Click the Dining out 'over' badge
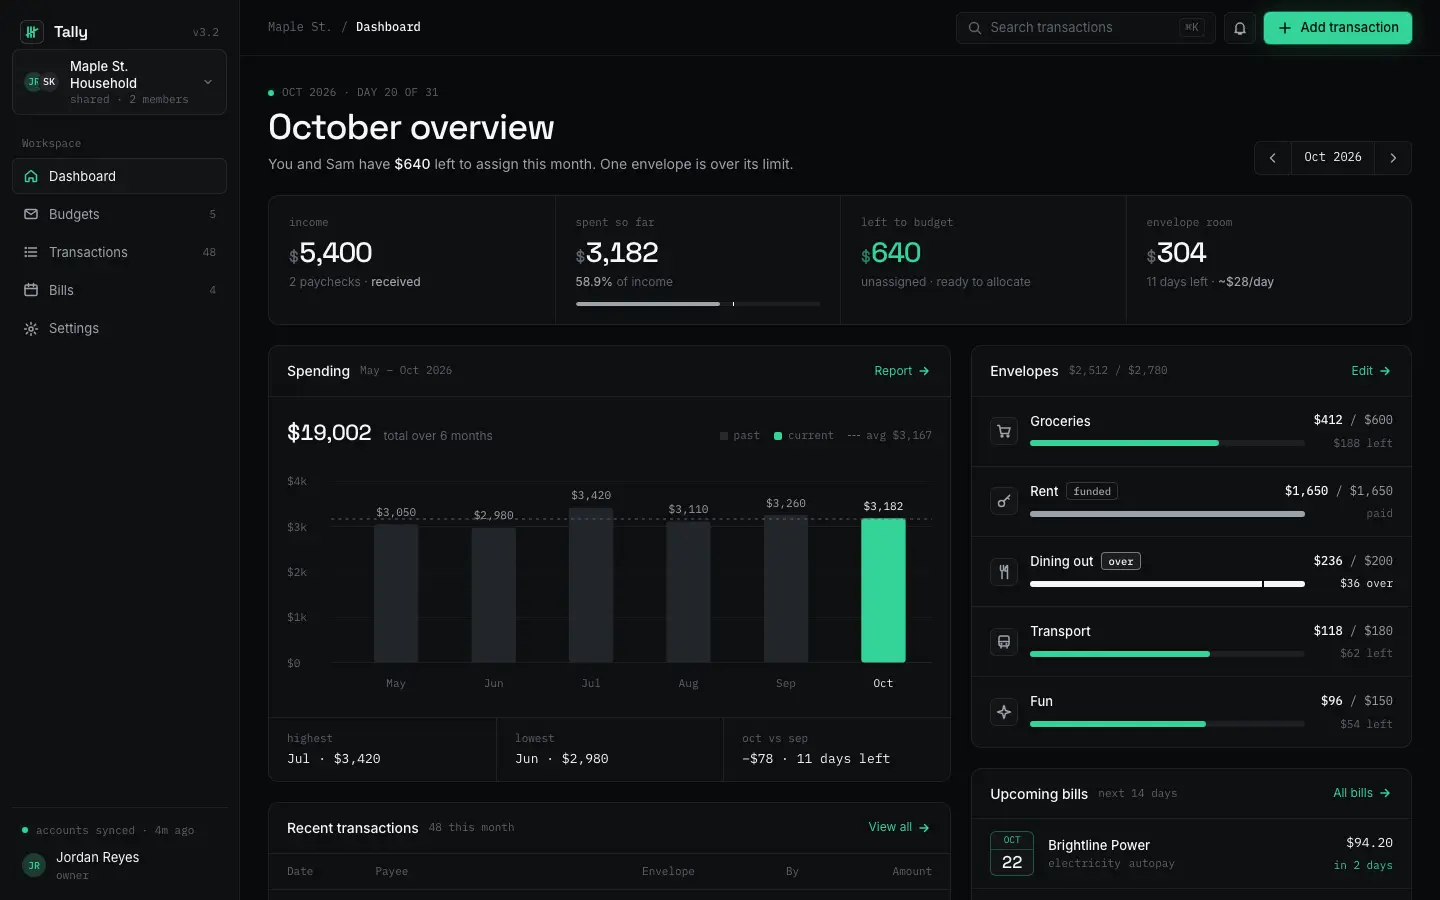This screenshot has height=900, width=1440. pos(1121,562)
